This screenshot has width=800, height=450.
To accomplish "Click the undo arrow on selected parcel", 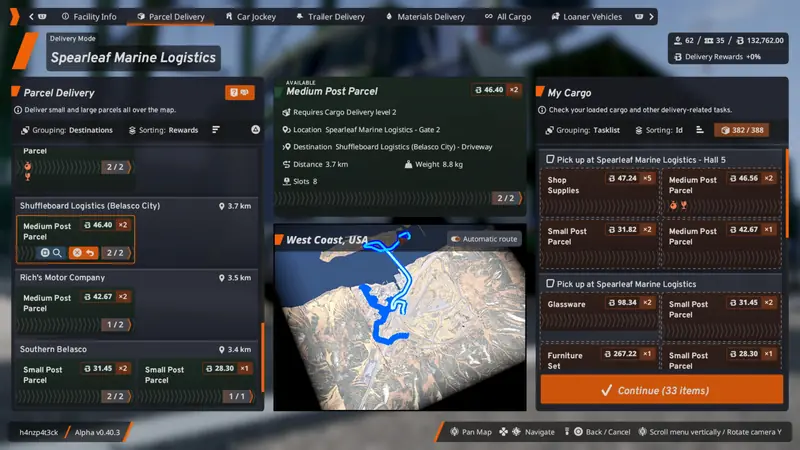I will pos(90,253).
